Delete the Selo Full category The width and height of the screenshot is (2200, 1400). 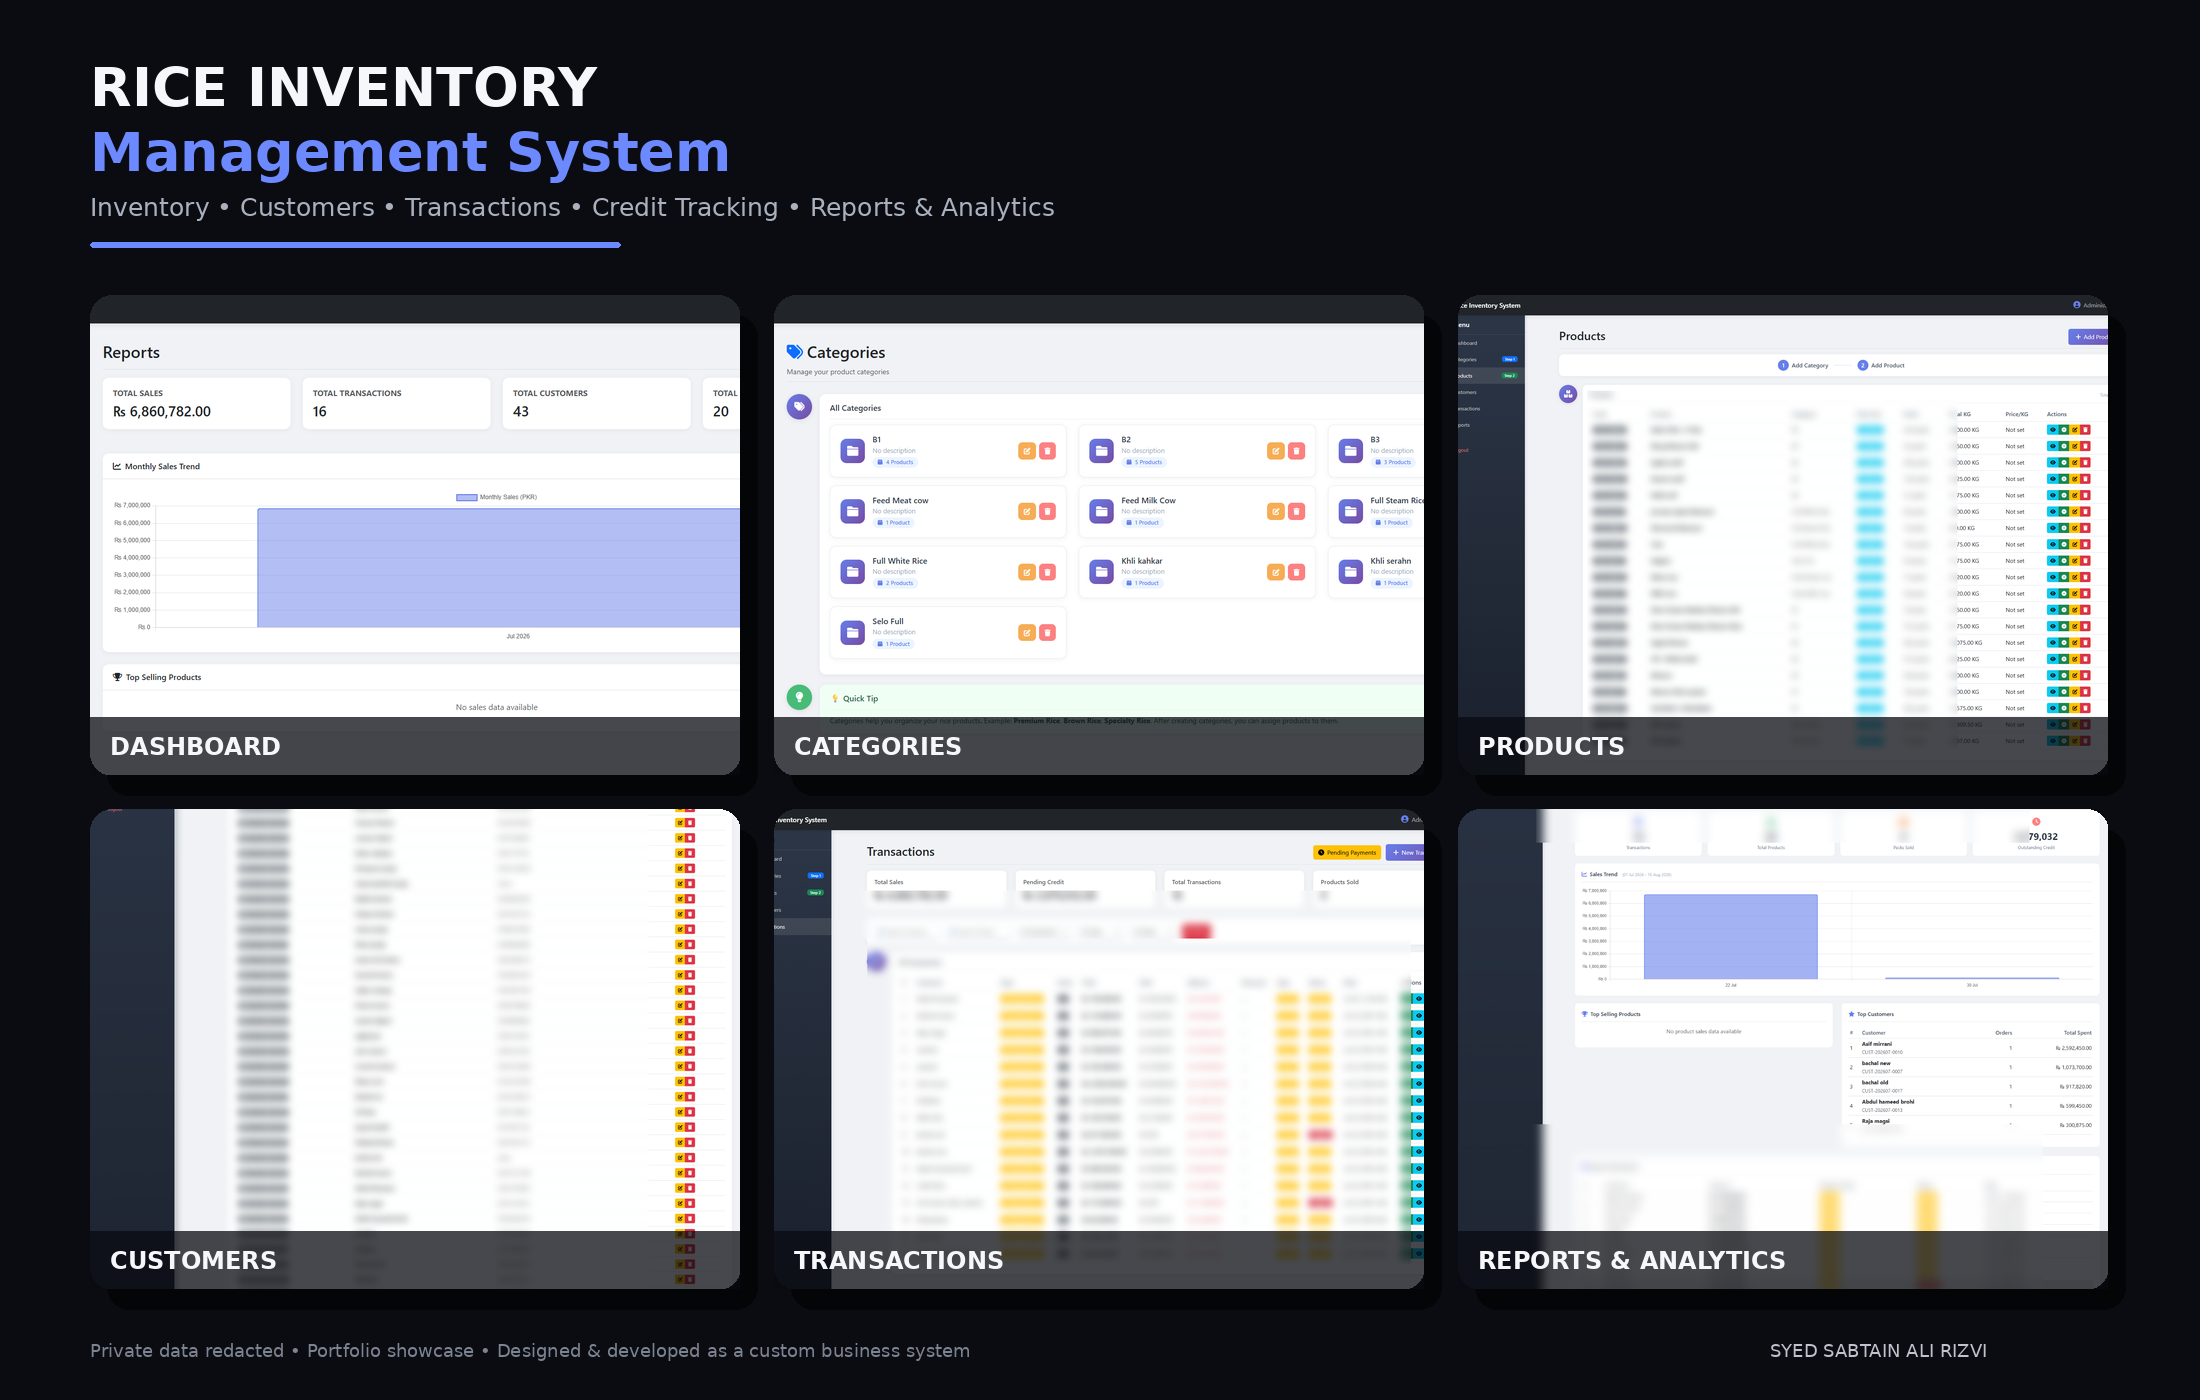click(1047, 632)
